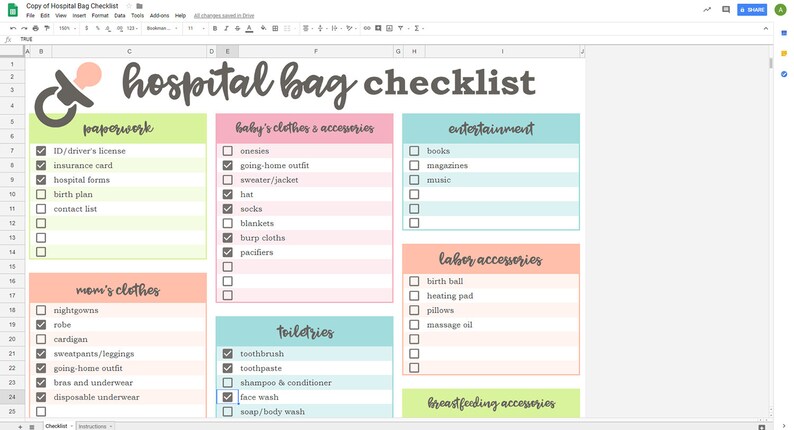Open the Calendar side panel icon
The image size is (794, 430).
point(784,33)
